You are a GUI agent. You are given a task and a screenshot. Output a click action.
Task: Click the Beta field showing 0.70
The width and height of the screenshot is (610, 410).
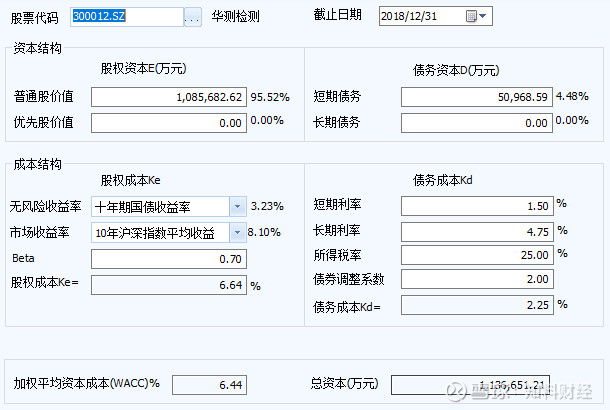point(169,259)
